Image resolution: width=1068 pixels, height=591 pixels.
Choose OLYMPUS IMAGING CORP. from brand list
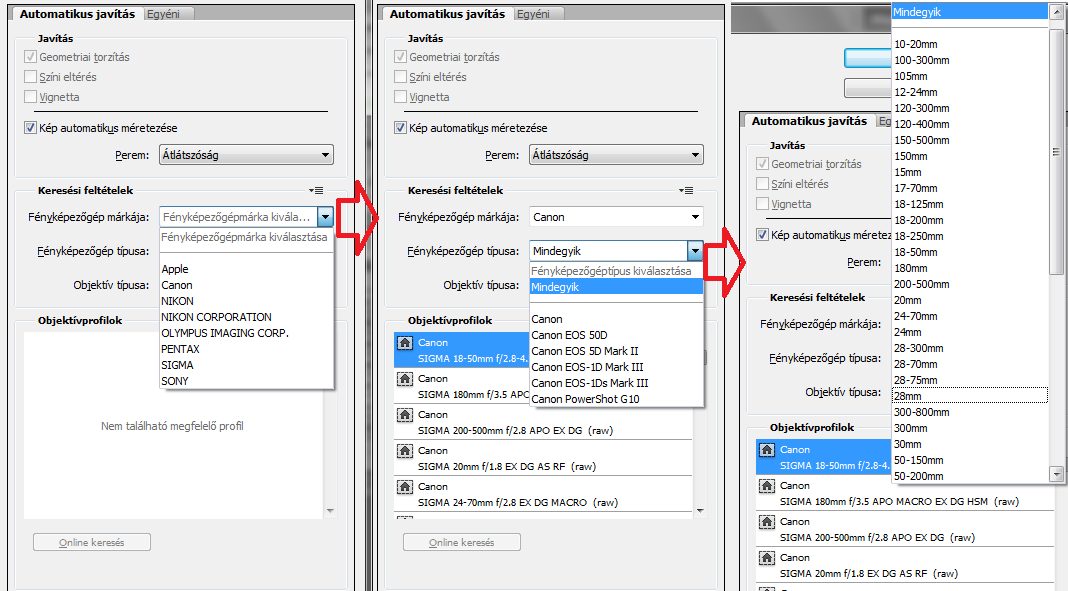click(x=247, y=333)
